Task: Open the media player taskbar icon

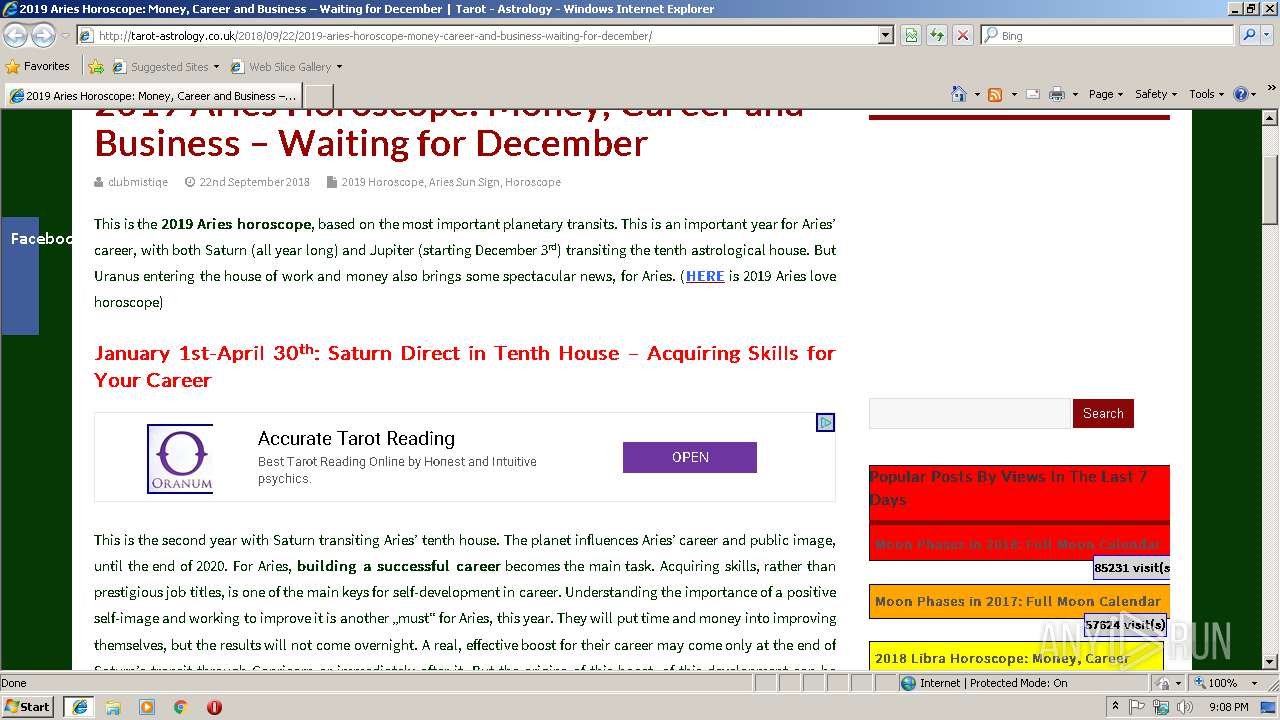Action: pos(147,706)
